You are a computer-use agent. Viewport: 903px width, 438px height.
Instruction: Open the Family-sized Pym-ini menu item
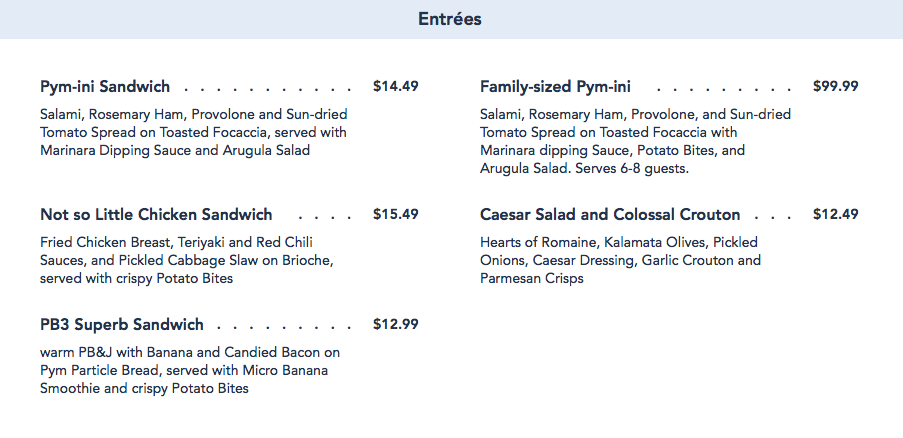pos(555,87)
